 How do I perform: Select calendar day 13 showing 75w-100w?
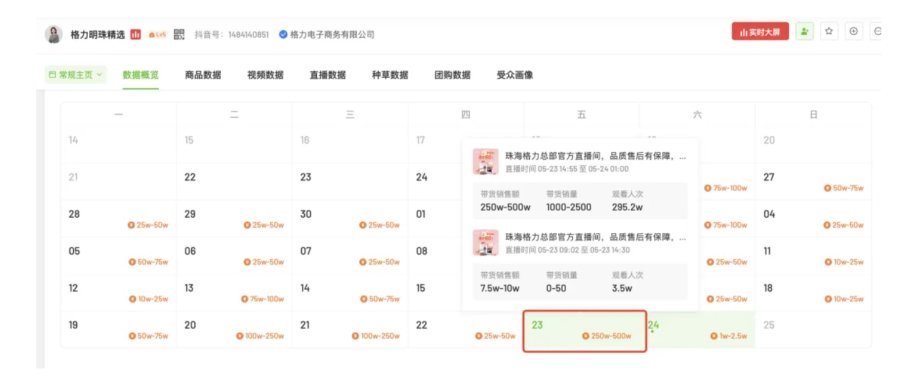click(x=234, y=293)
